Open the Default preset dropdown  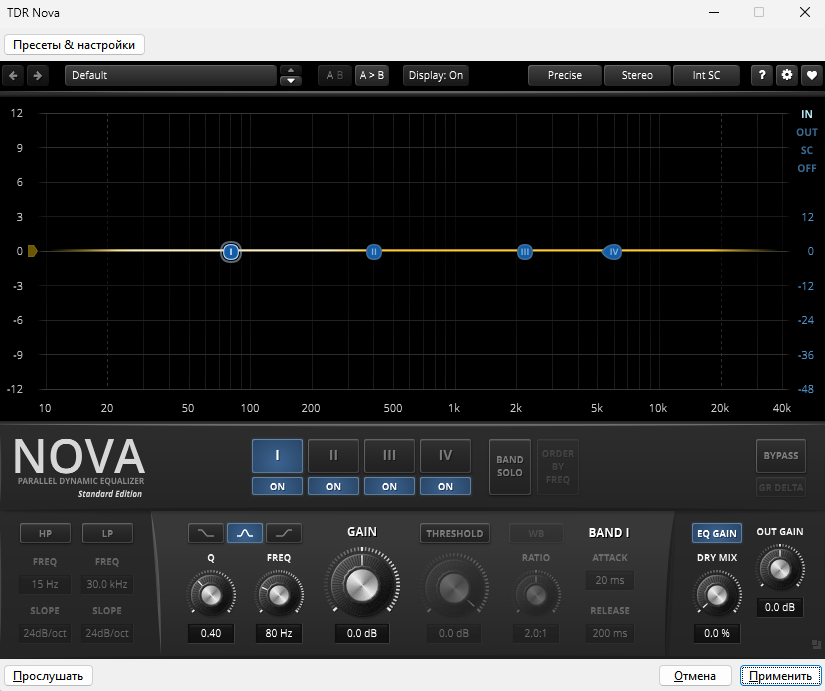coord(170,75)
